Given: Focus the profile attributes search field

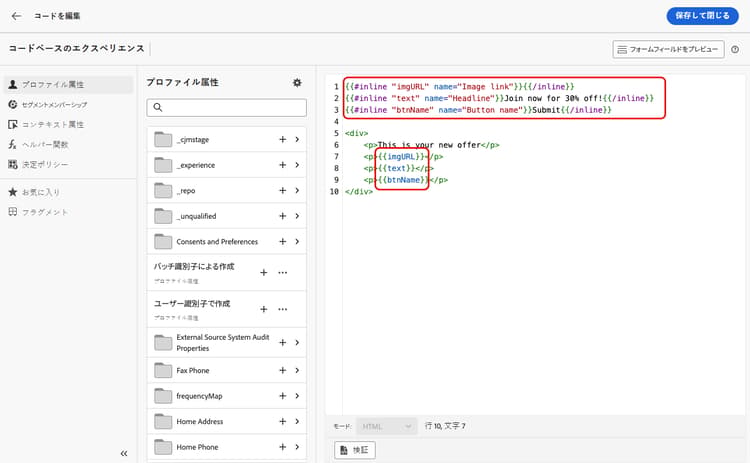Looking at the screenshot, I should click(x=227, y=108).
